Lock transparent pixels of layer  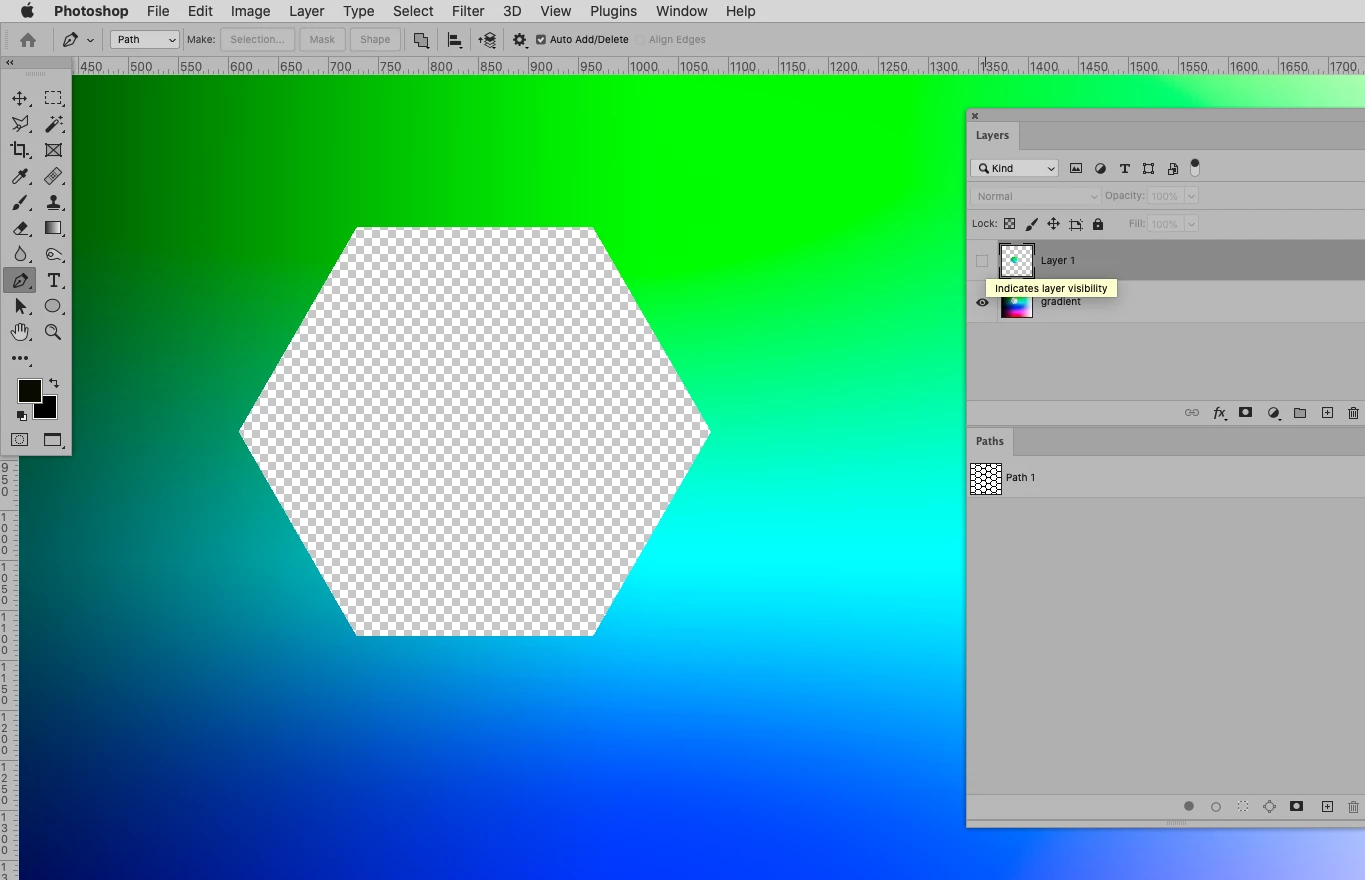tap(1010, 224)
